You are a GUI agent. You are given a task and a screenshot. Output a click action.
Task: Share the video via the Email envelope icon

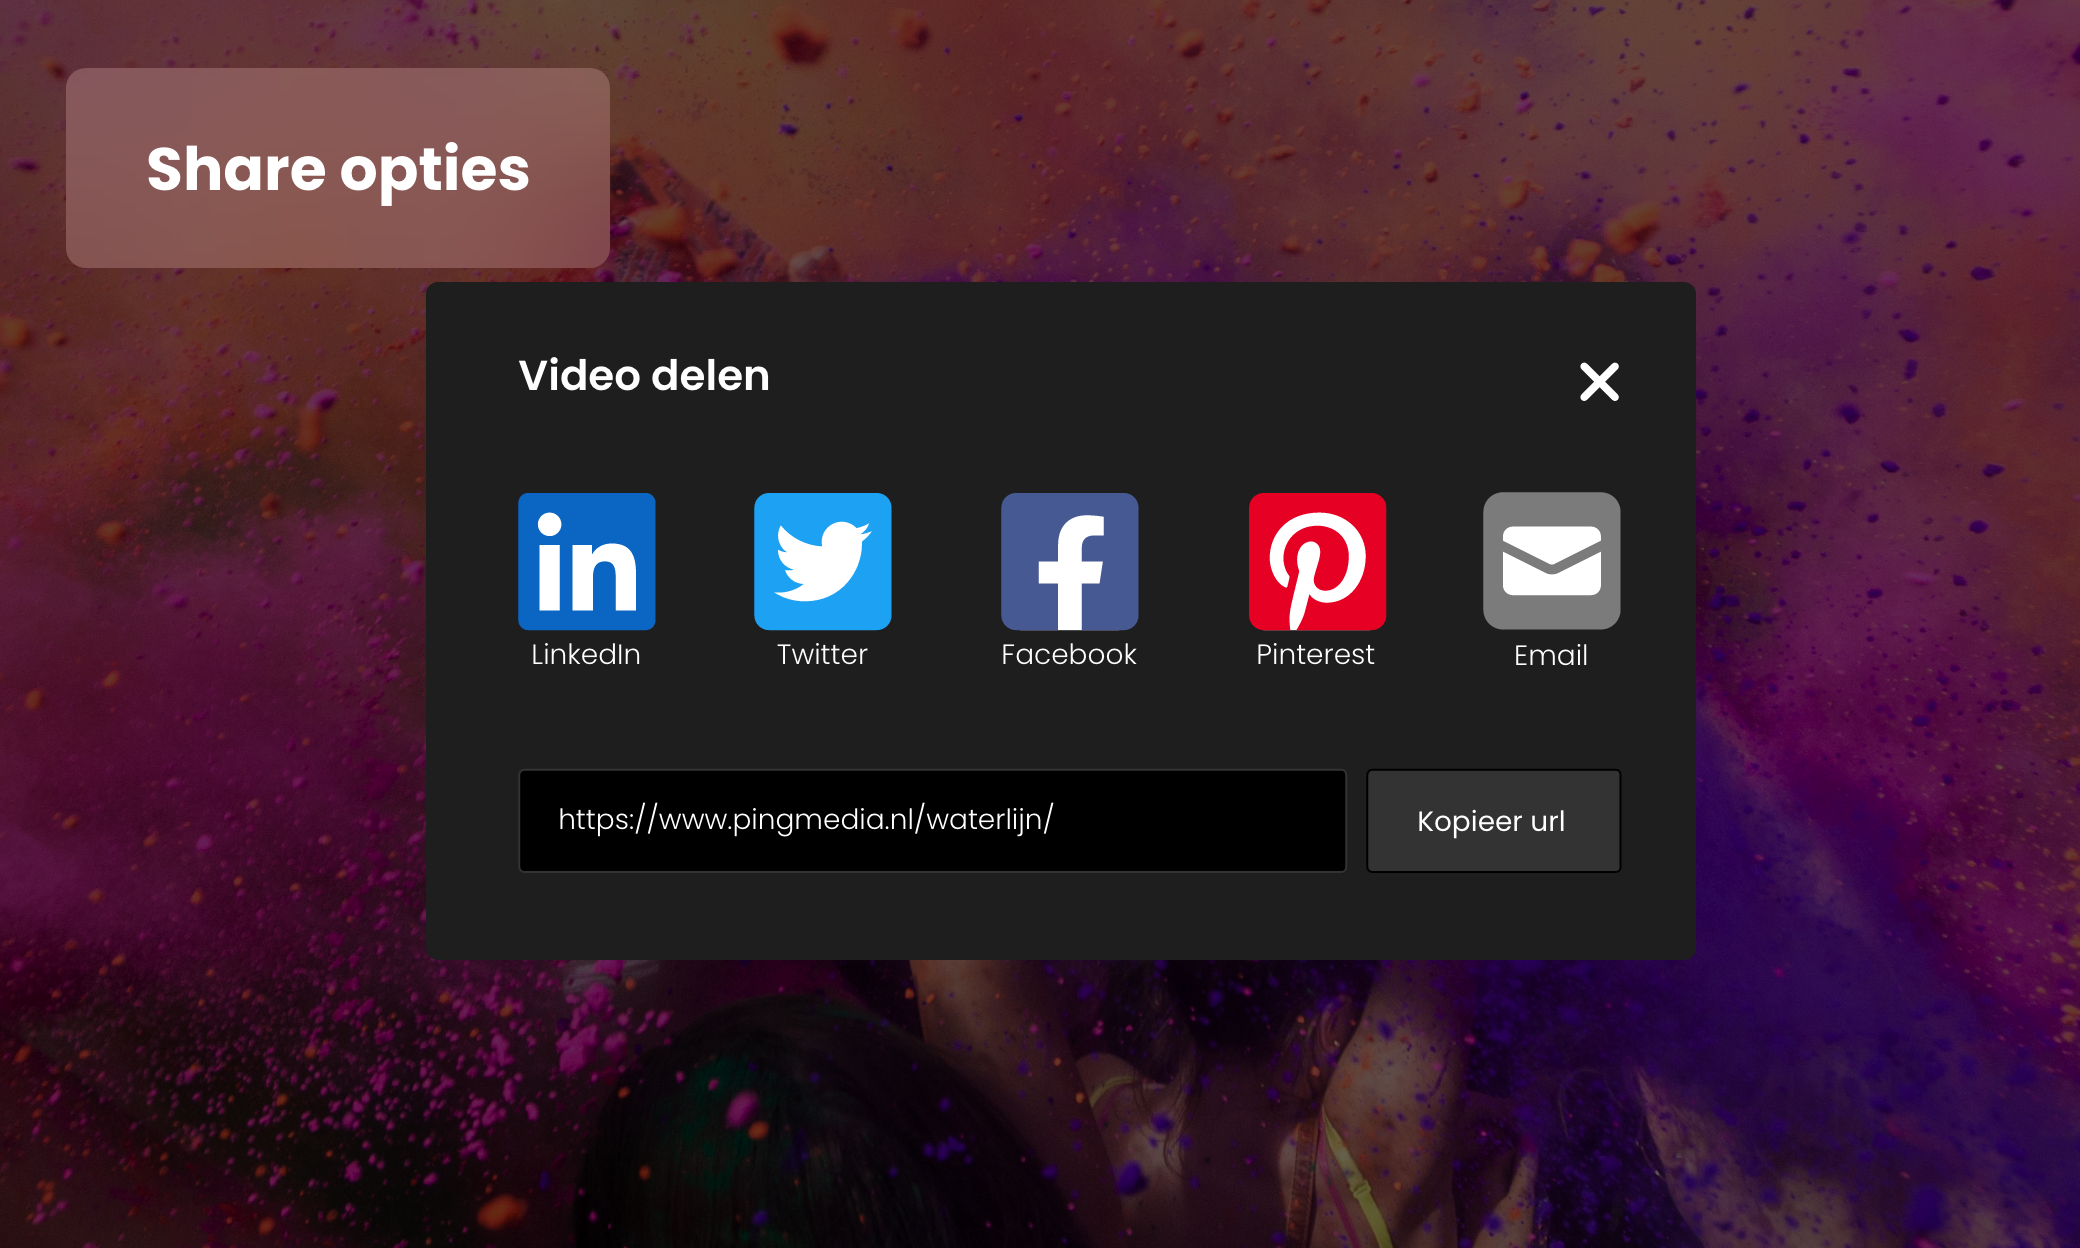click(x=1552, y=561)
